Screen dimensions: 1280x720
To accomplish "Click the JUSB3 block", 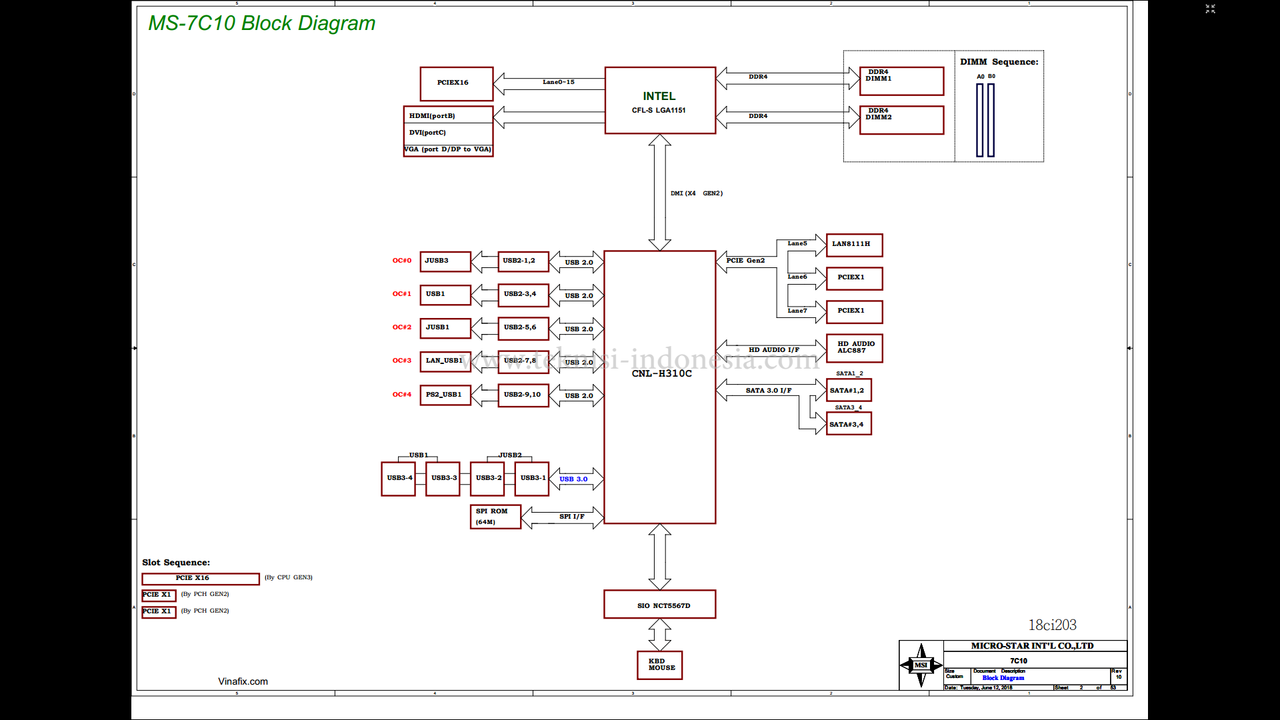I will click(445, 261).
